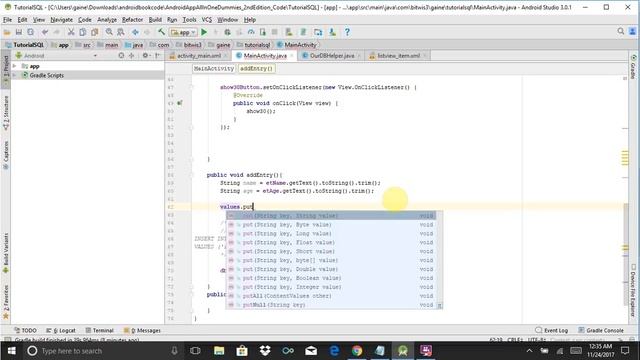Select put(String key, Float value) suggestion
This screenshot has width=640, height=360.
pyautogui.click(x=331, y=242)
